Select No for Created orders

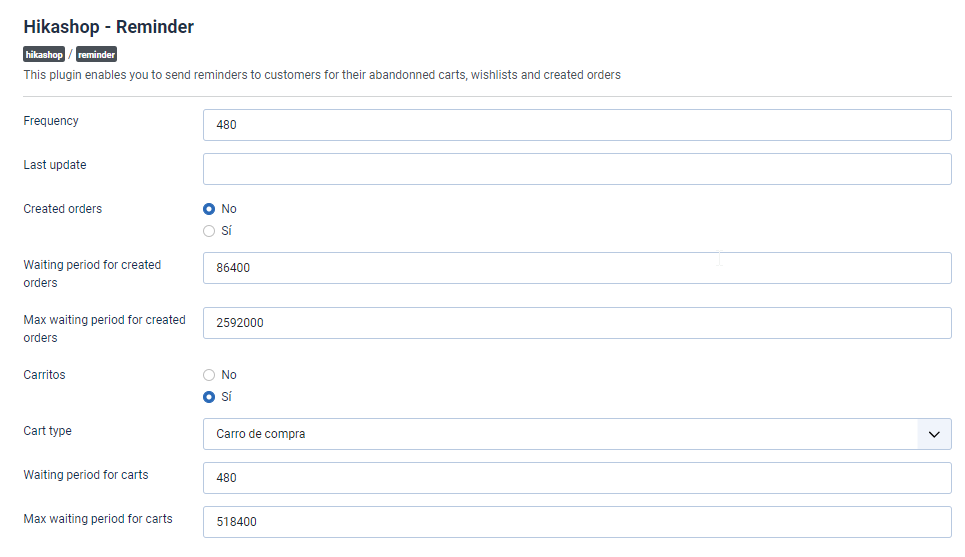[209, 209]
